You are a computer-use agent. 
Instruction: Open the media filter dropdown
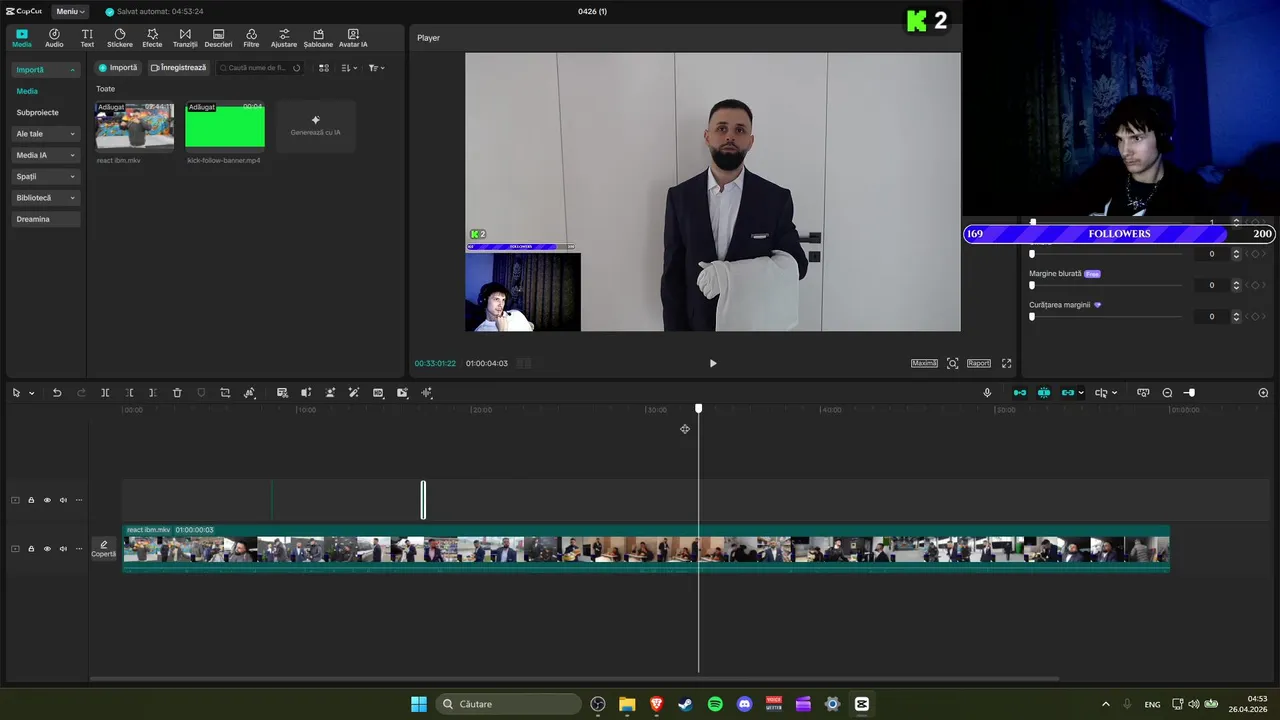376,68
